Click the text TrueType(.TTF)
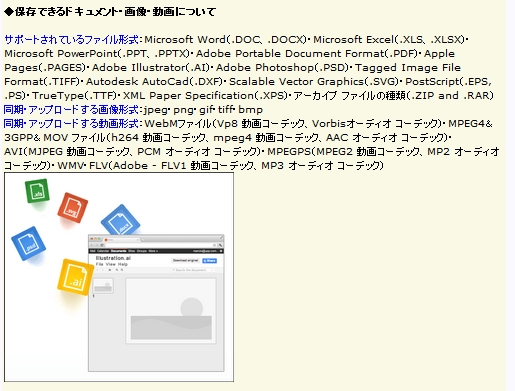The height and width of the screenshot is (391, 515). (74, 96)
